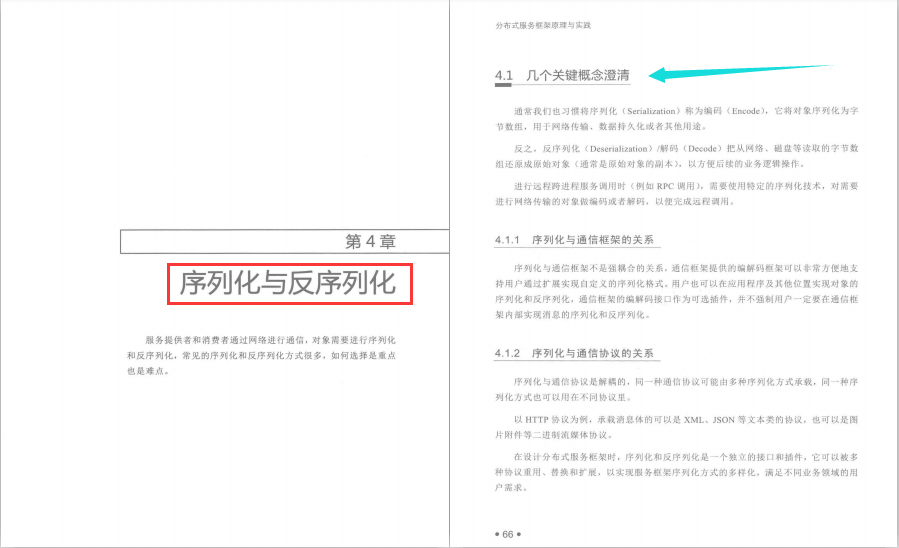
Task: Click the paragraph starting 以 HTTP 协议为例
Action: [677, 427]
